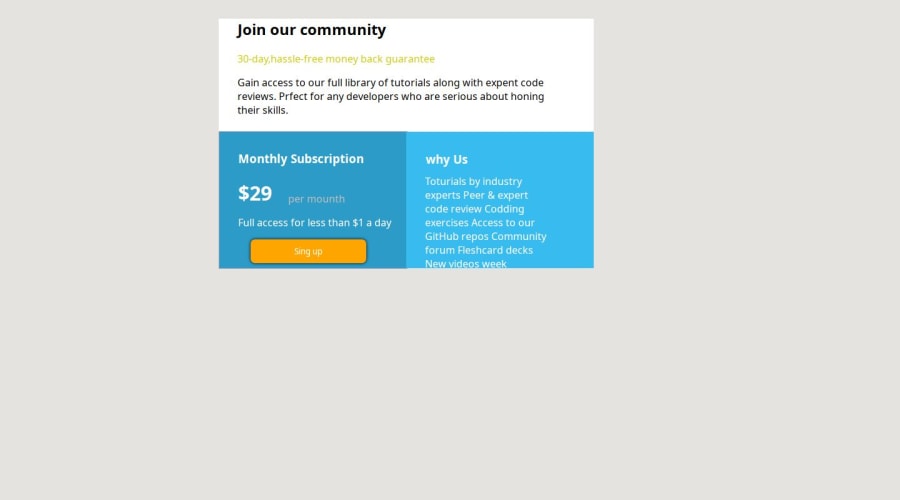Viewport: 900px width, 500px height.
Task: Select the why Us heading
Action: [x=447, y=160]
